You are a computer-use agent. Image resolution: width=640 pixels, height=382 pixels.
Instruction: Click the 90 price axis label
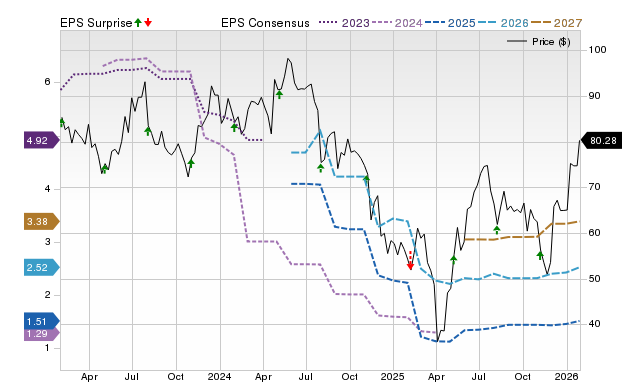tap(594, 96)
